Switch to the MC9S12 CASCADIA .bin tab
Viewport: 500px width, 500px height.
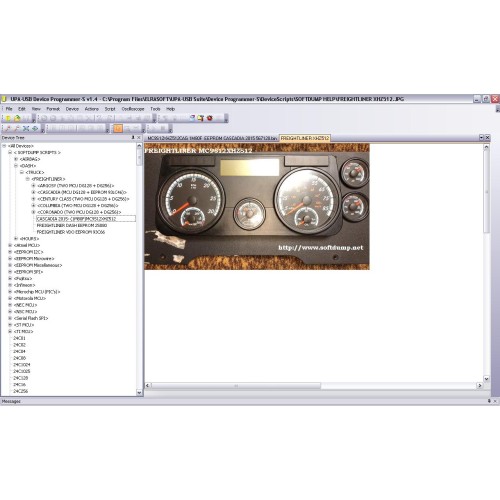click(212, 138)
